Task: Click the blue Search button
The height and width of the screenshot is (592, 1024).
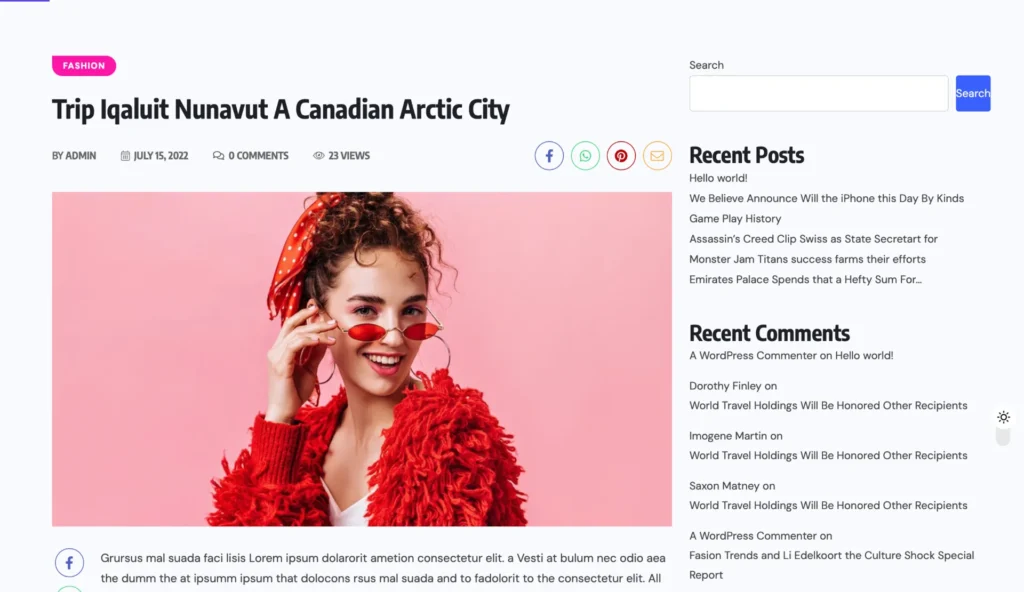Action: 972,93
